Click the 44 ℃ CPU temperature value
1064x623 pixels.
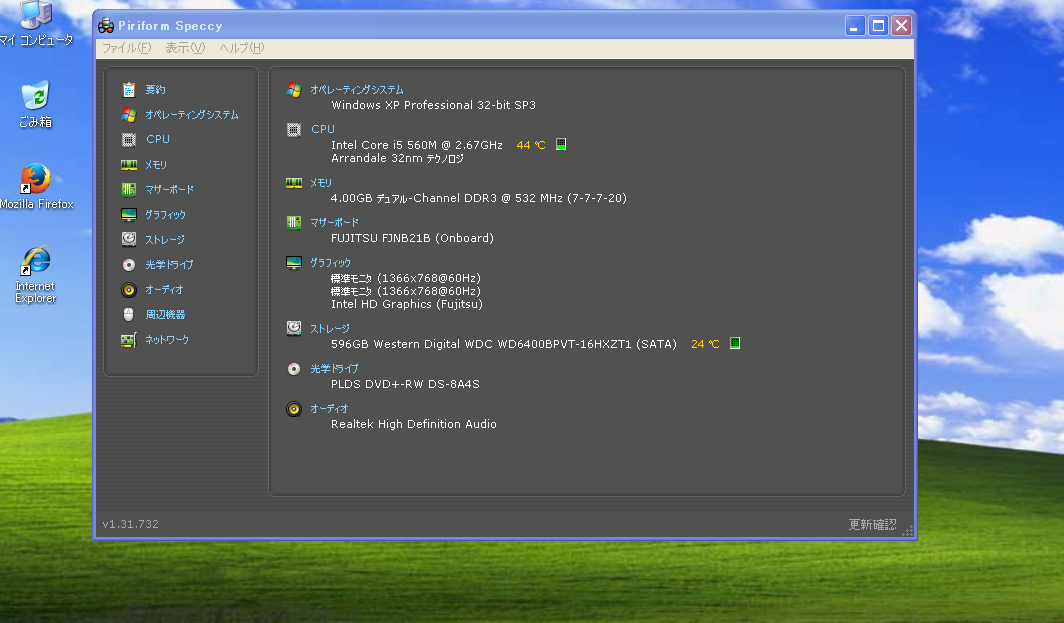click(x=531, y=145)
